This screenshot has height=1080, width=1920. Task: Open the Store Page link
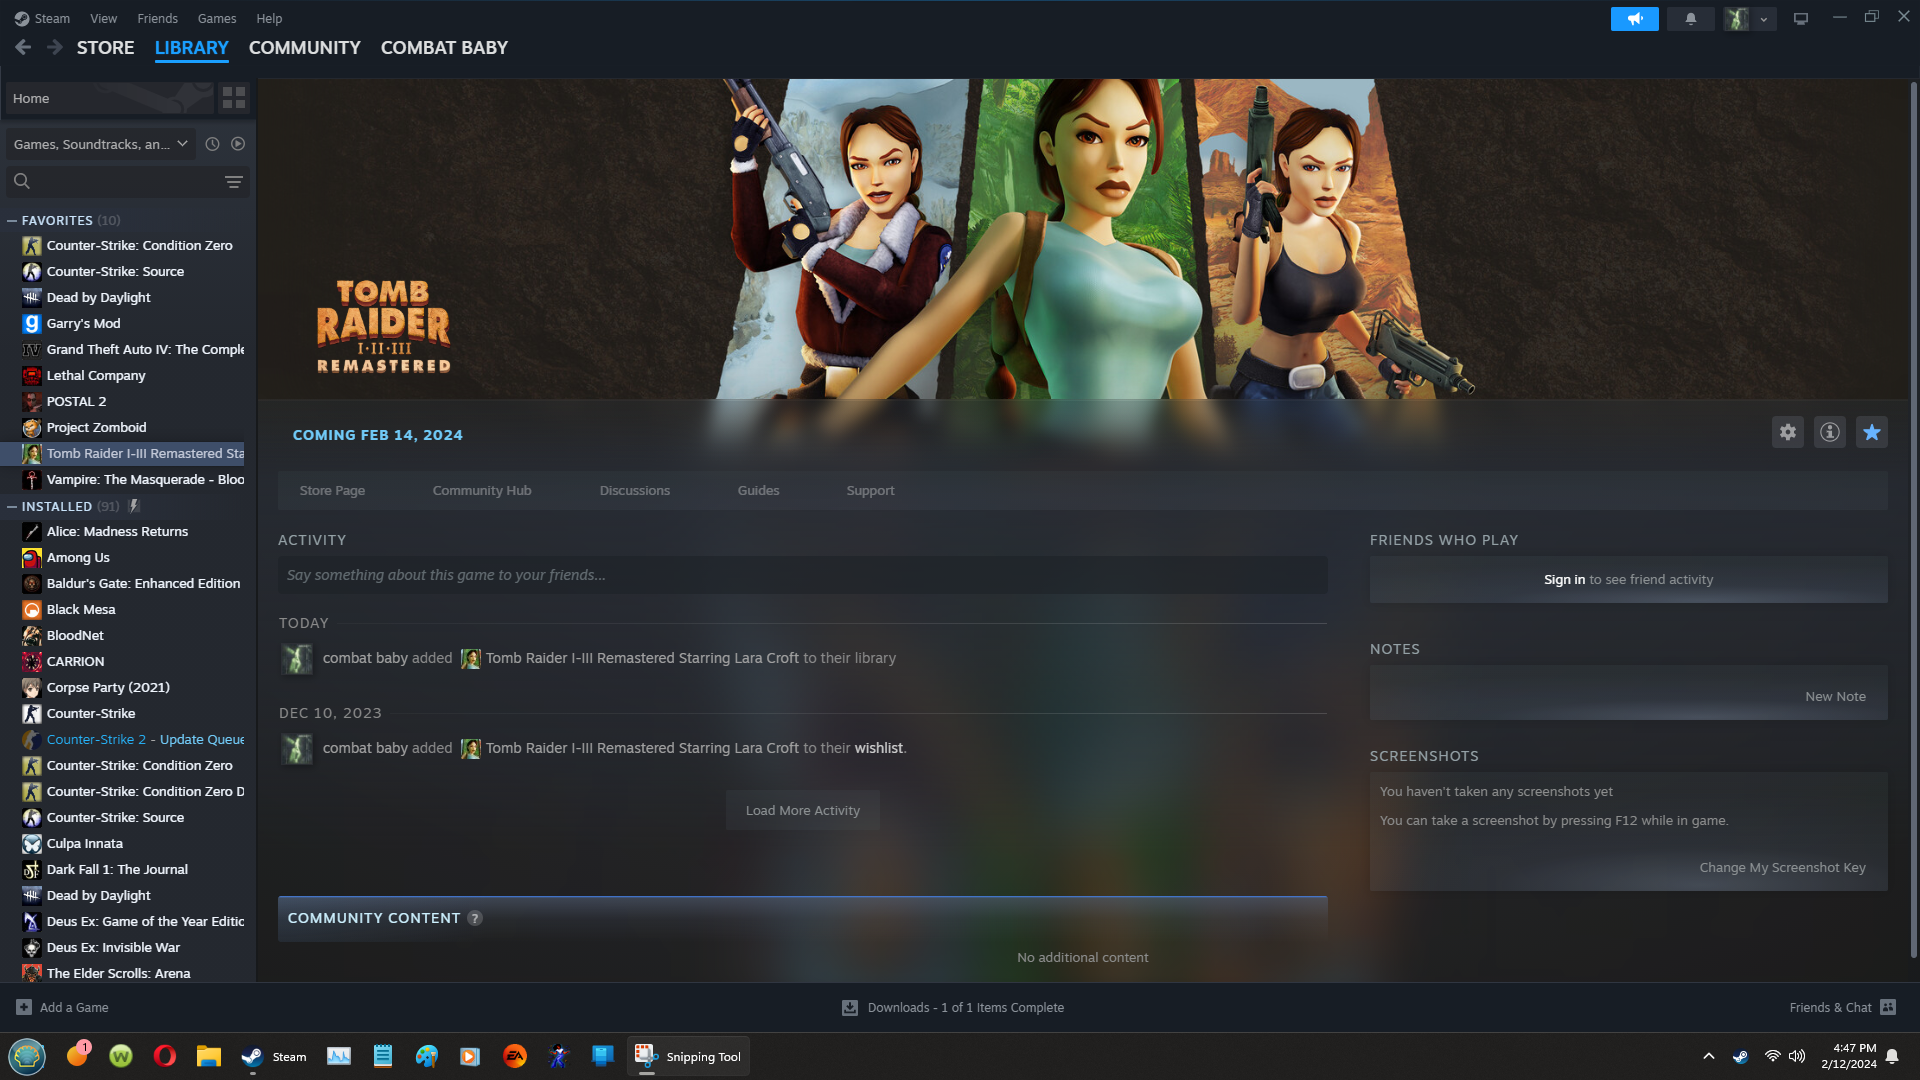coord(332,491)
